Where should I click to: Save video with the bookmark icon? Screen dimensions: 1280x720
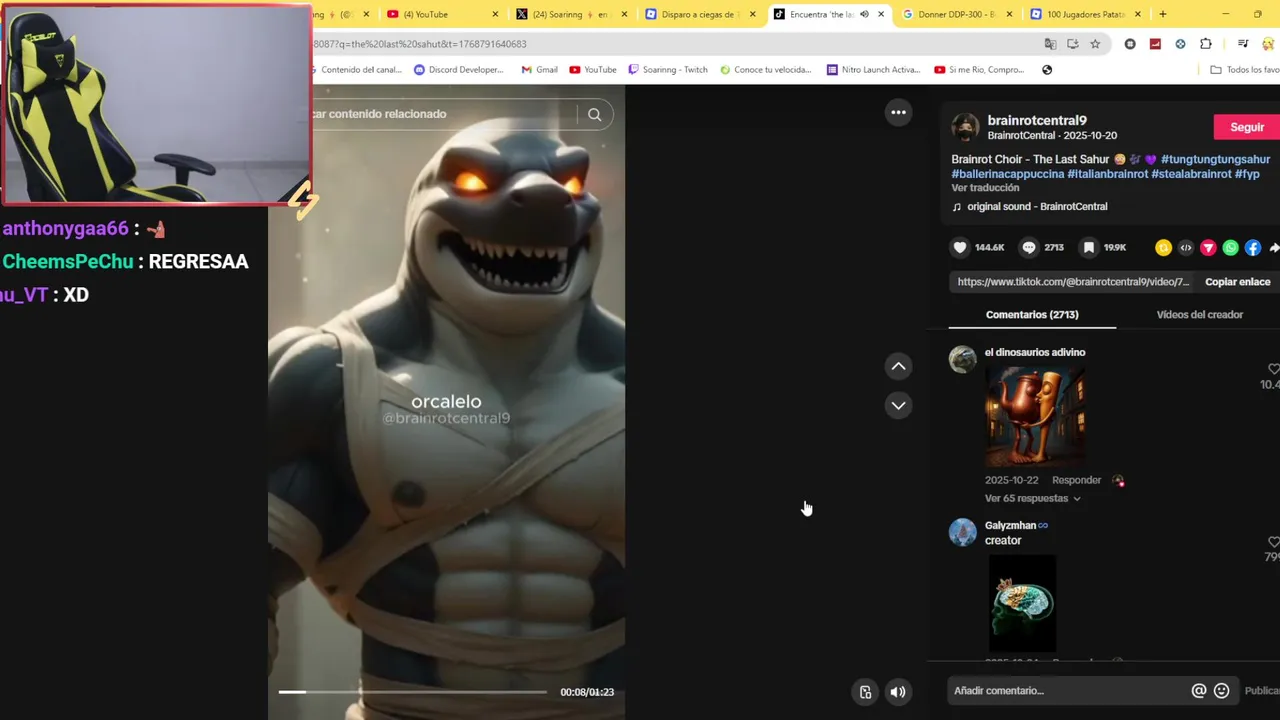1089,247
